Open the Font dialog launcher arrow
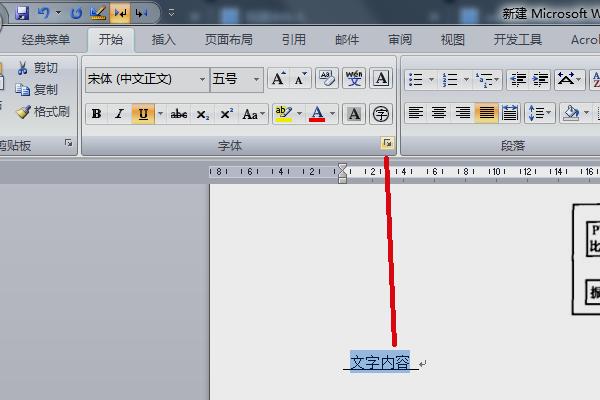The height and width of the screenshot is (400, 600). [387, 143]
